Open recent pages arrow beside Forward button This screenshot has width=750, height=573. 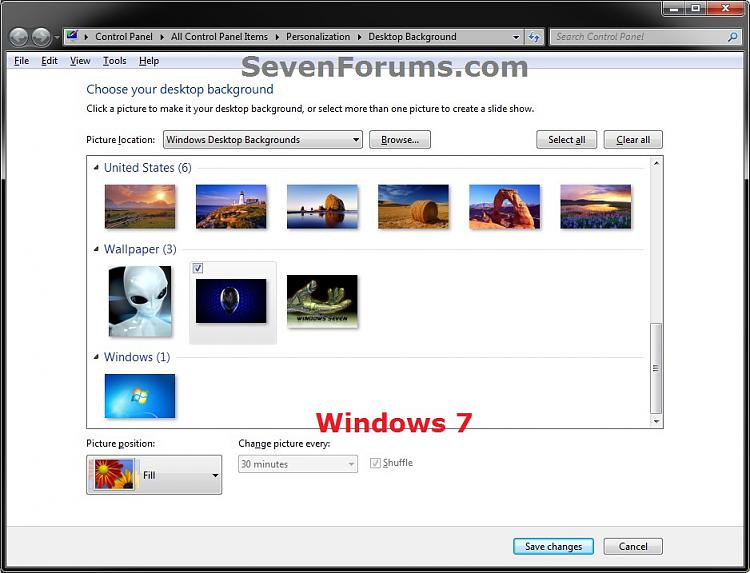click(x=56, y=37)
